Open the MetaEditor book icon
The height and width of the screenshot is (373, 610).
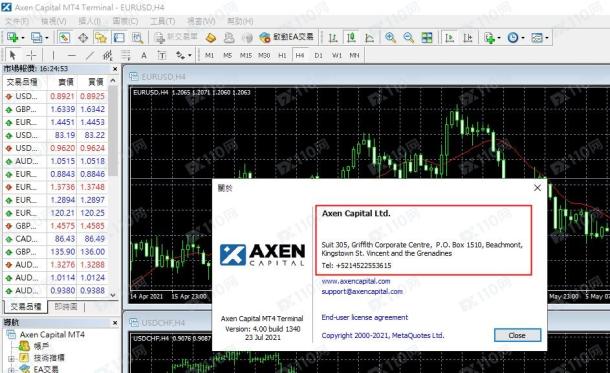click(211, 38)
